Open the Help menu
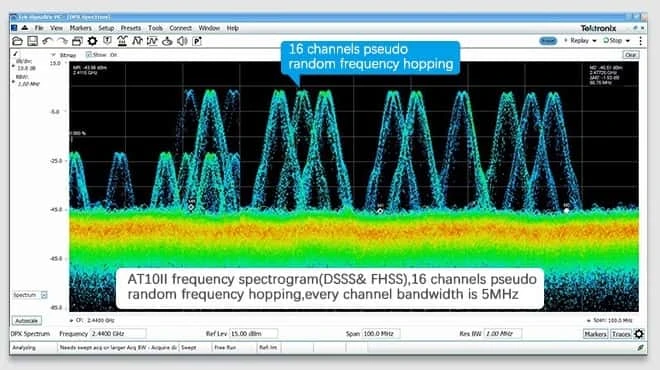The image size is (660, 370). [233, 28]
